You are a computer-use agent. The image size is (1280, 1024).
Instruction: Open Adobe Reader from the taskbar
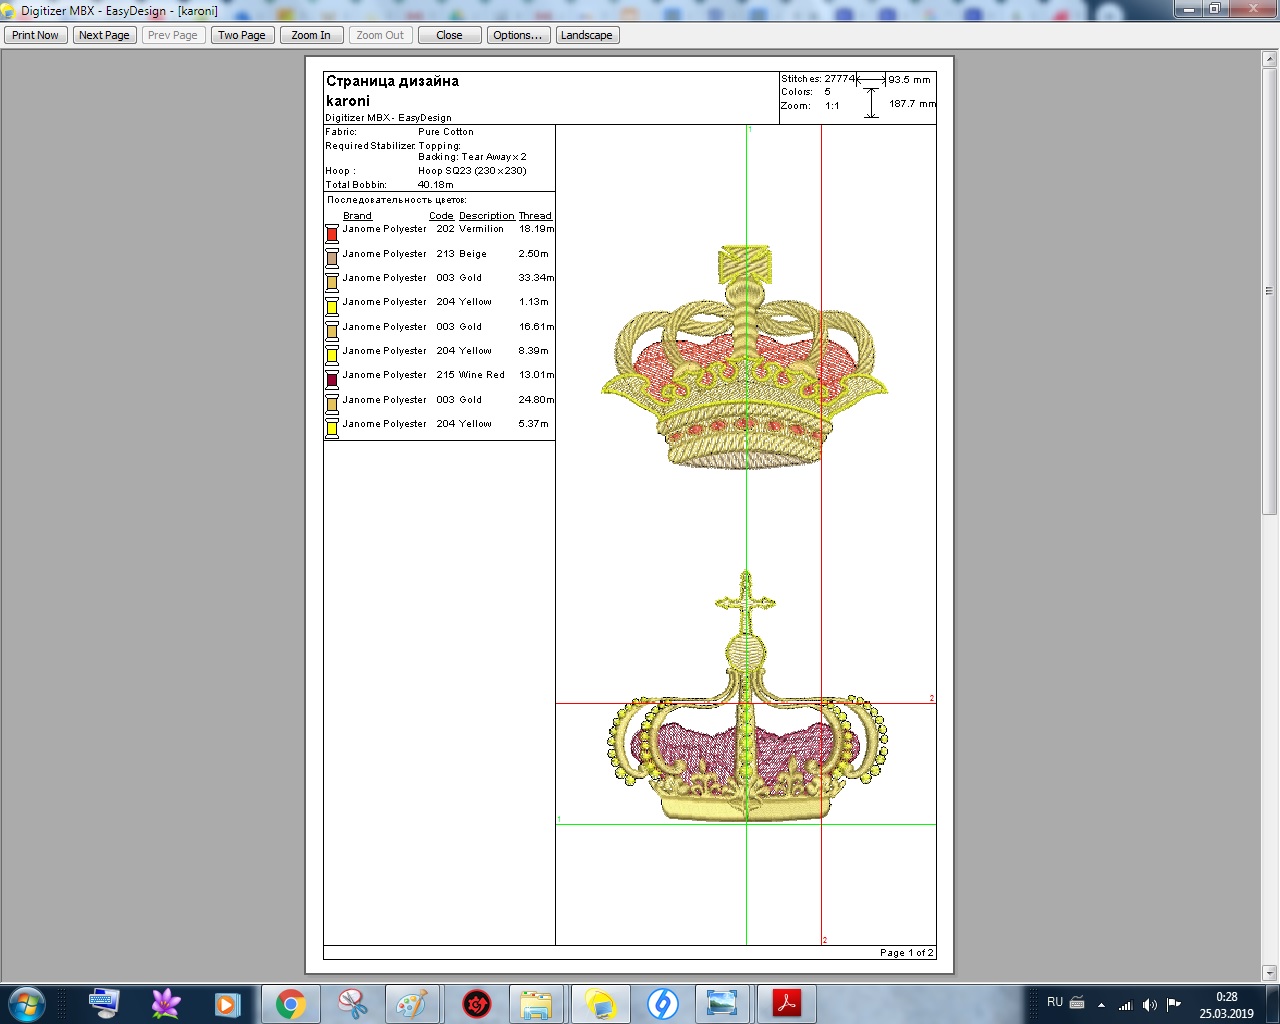pos(787,1003)
